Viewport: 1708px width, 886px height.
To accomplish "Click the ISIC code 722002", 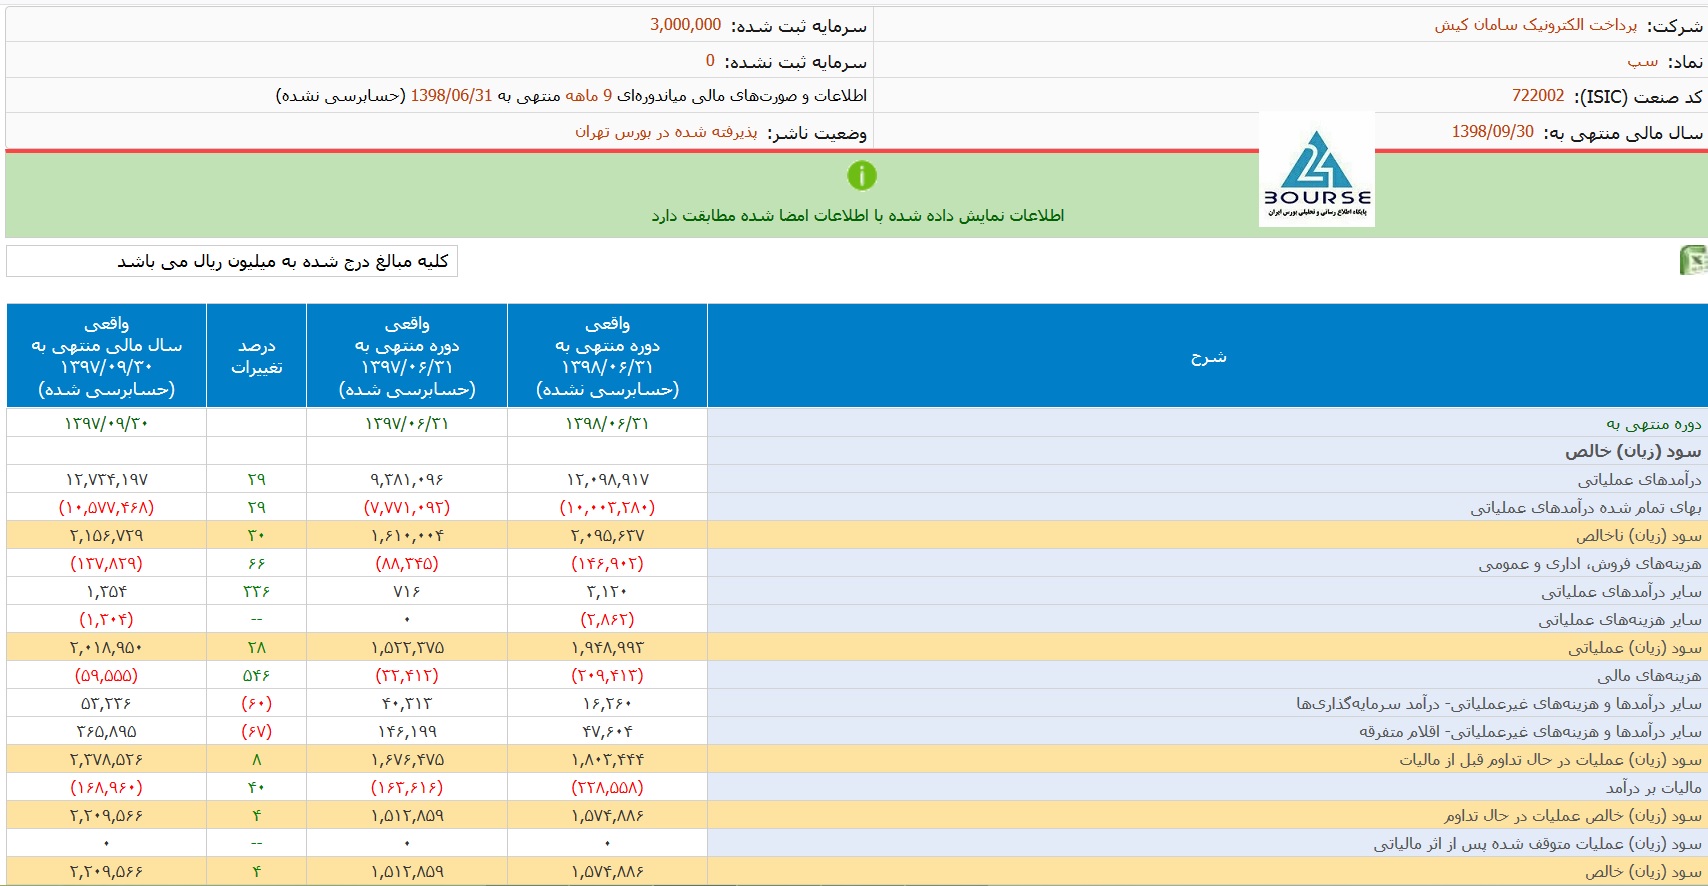I will click(x=1537, y=96).
